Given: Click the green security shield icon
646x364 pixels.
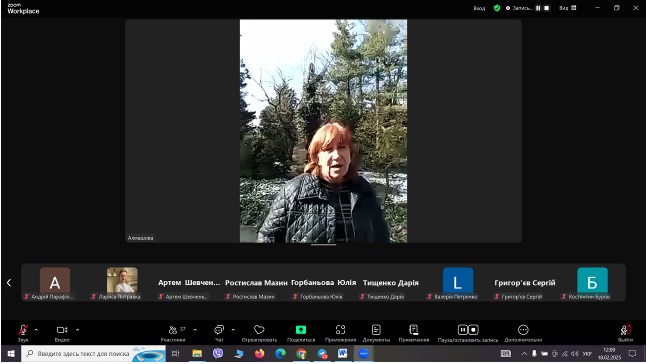Looking at the screenshot, I should tap(497, 8).
